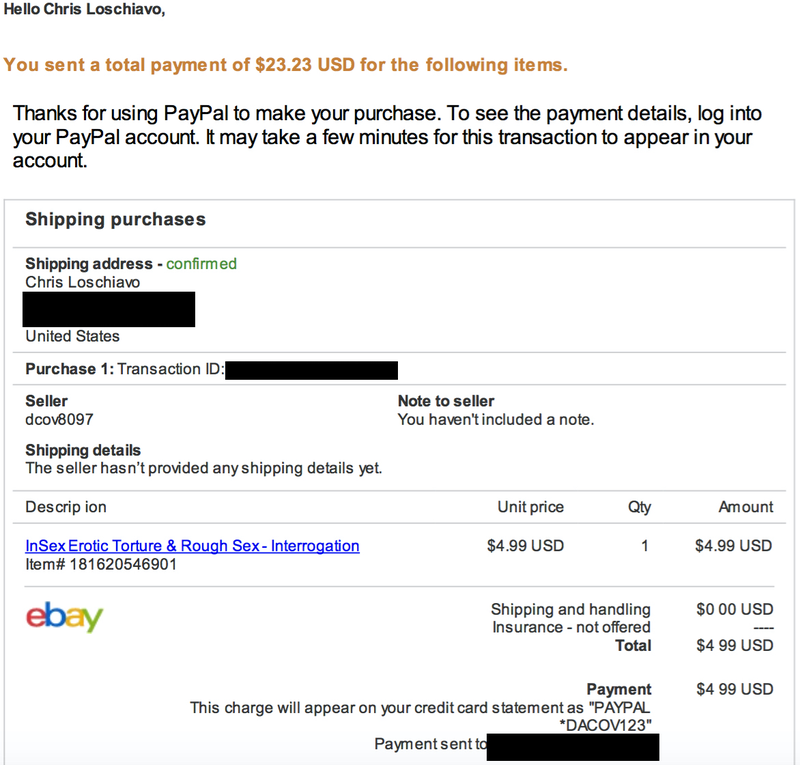Click the Item# 181620546901 text
Viewport: 800px width, 765px height.
click(x=101, y=564)
